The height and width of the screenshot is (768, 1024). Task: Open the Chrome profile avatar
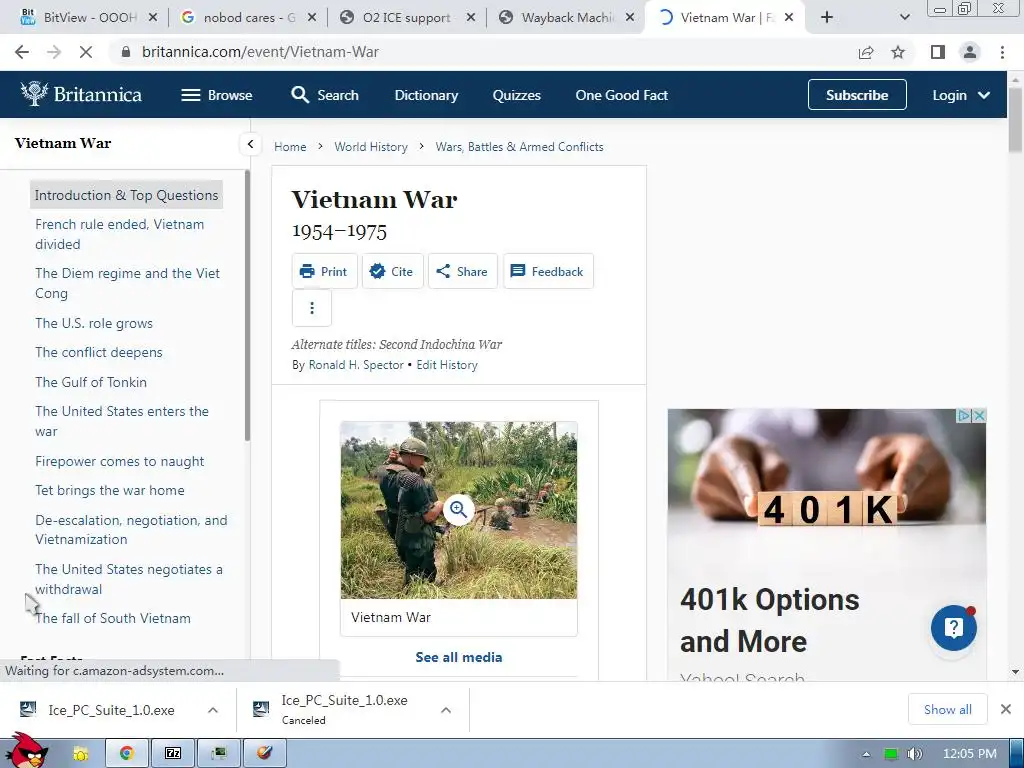pyautogui.click(x=970, y=52)
